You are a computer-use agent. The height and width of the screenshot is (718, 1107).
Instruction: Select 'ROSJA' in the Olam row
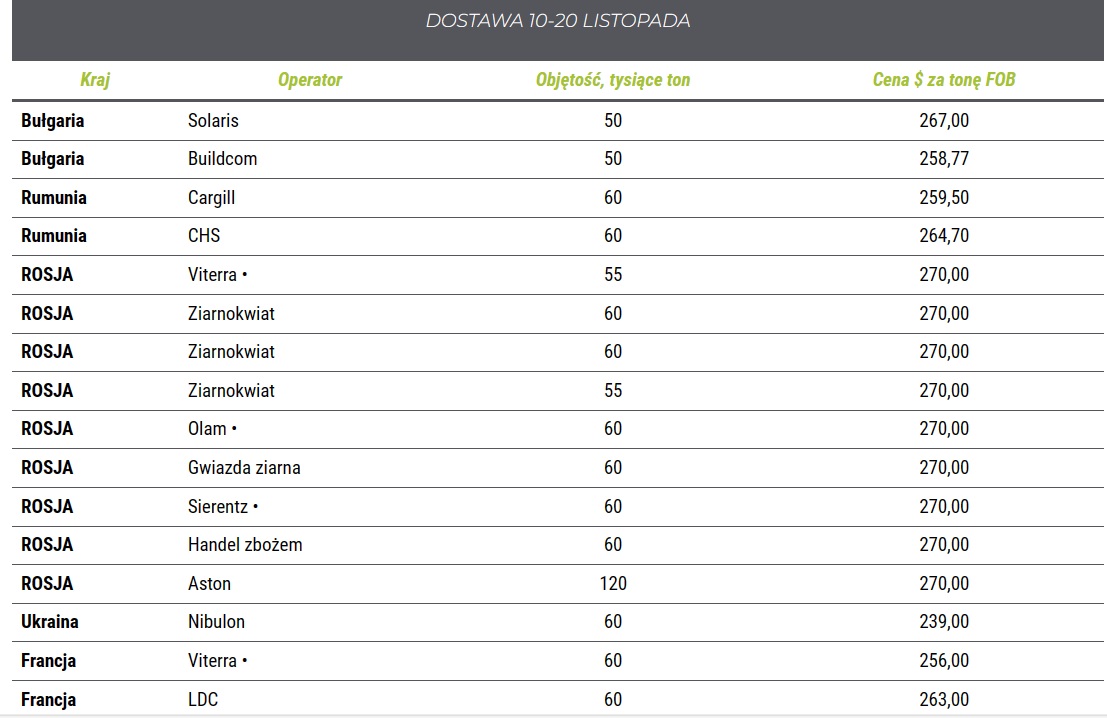pyautogui.click(x=47, y=429)
